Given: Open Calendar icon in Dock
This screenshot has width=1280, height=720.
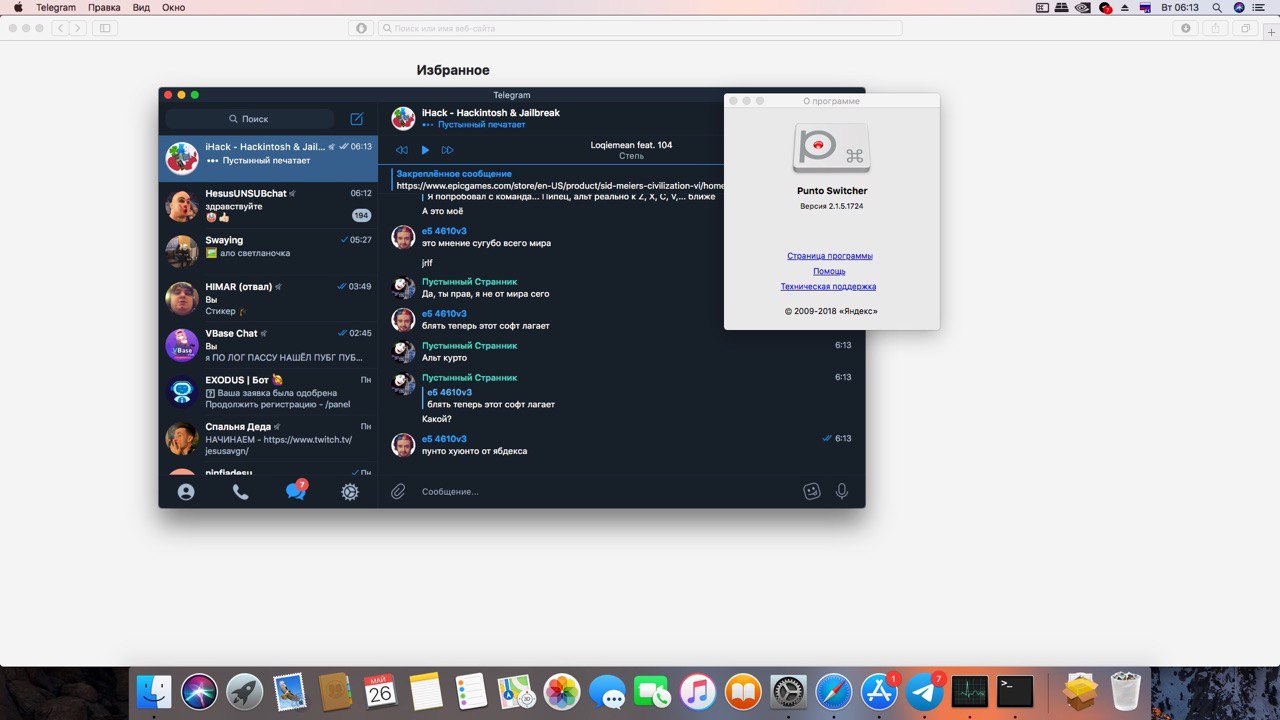Looking at the screenshot, I should point(380,691).
